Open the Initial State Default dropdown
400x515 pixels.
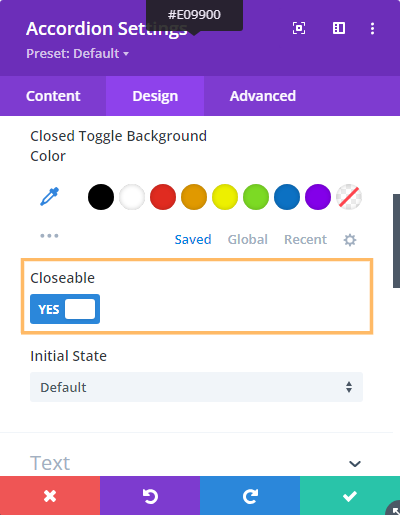click(x=196, y=387)
